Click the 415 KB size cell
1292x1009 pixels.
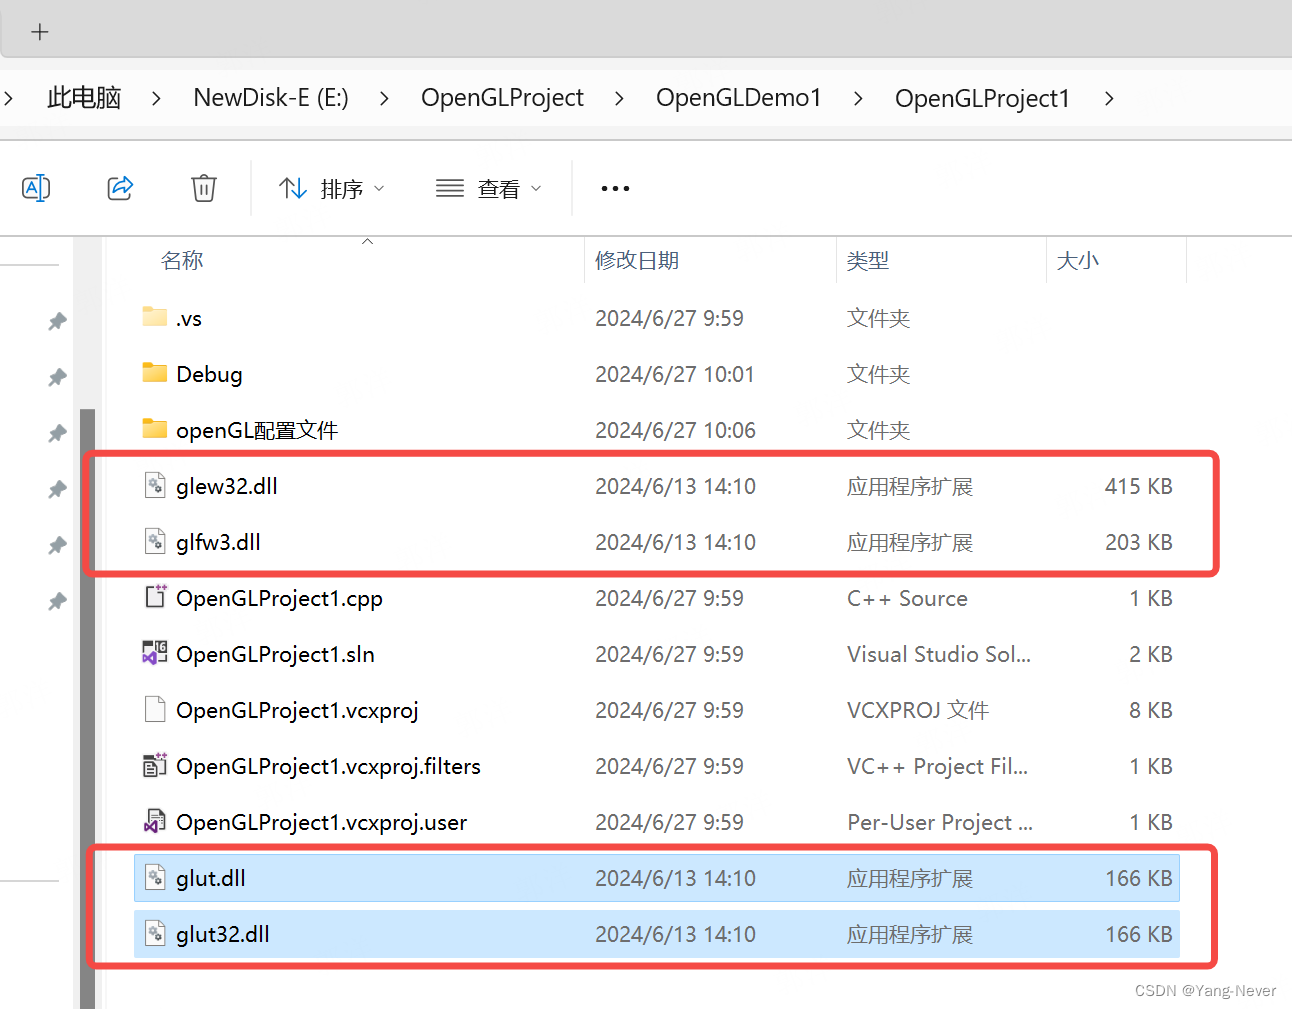click(1138, 486)
